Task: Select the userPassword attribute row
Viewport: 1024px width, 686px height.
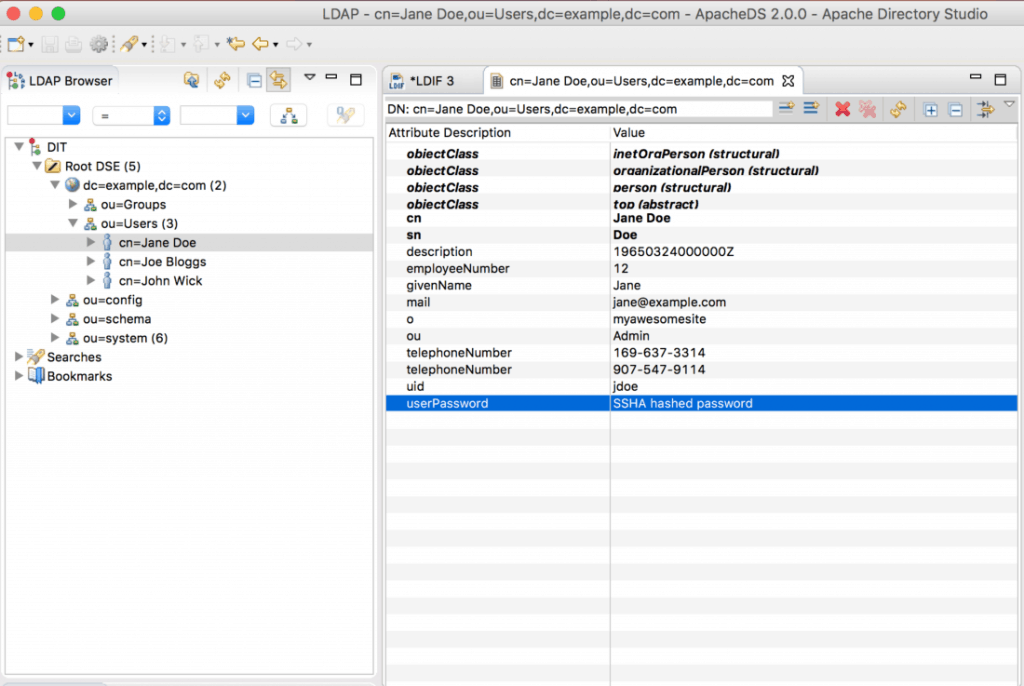Action: (x=701, y=403)
